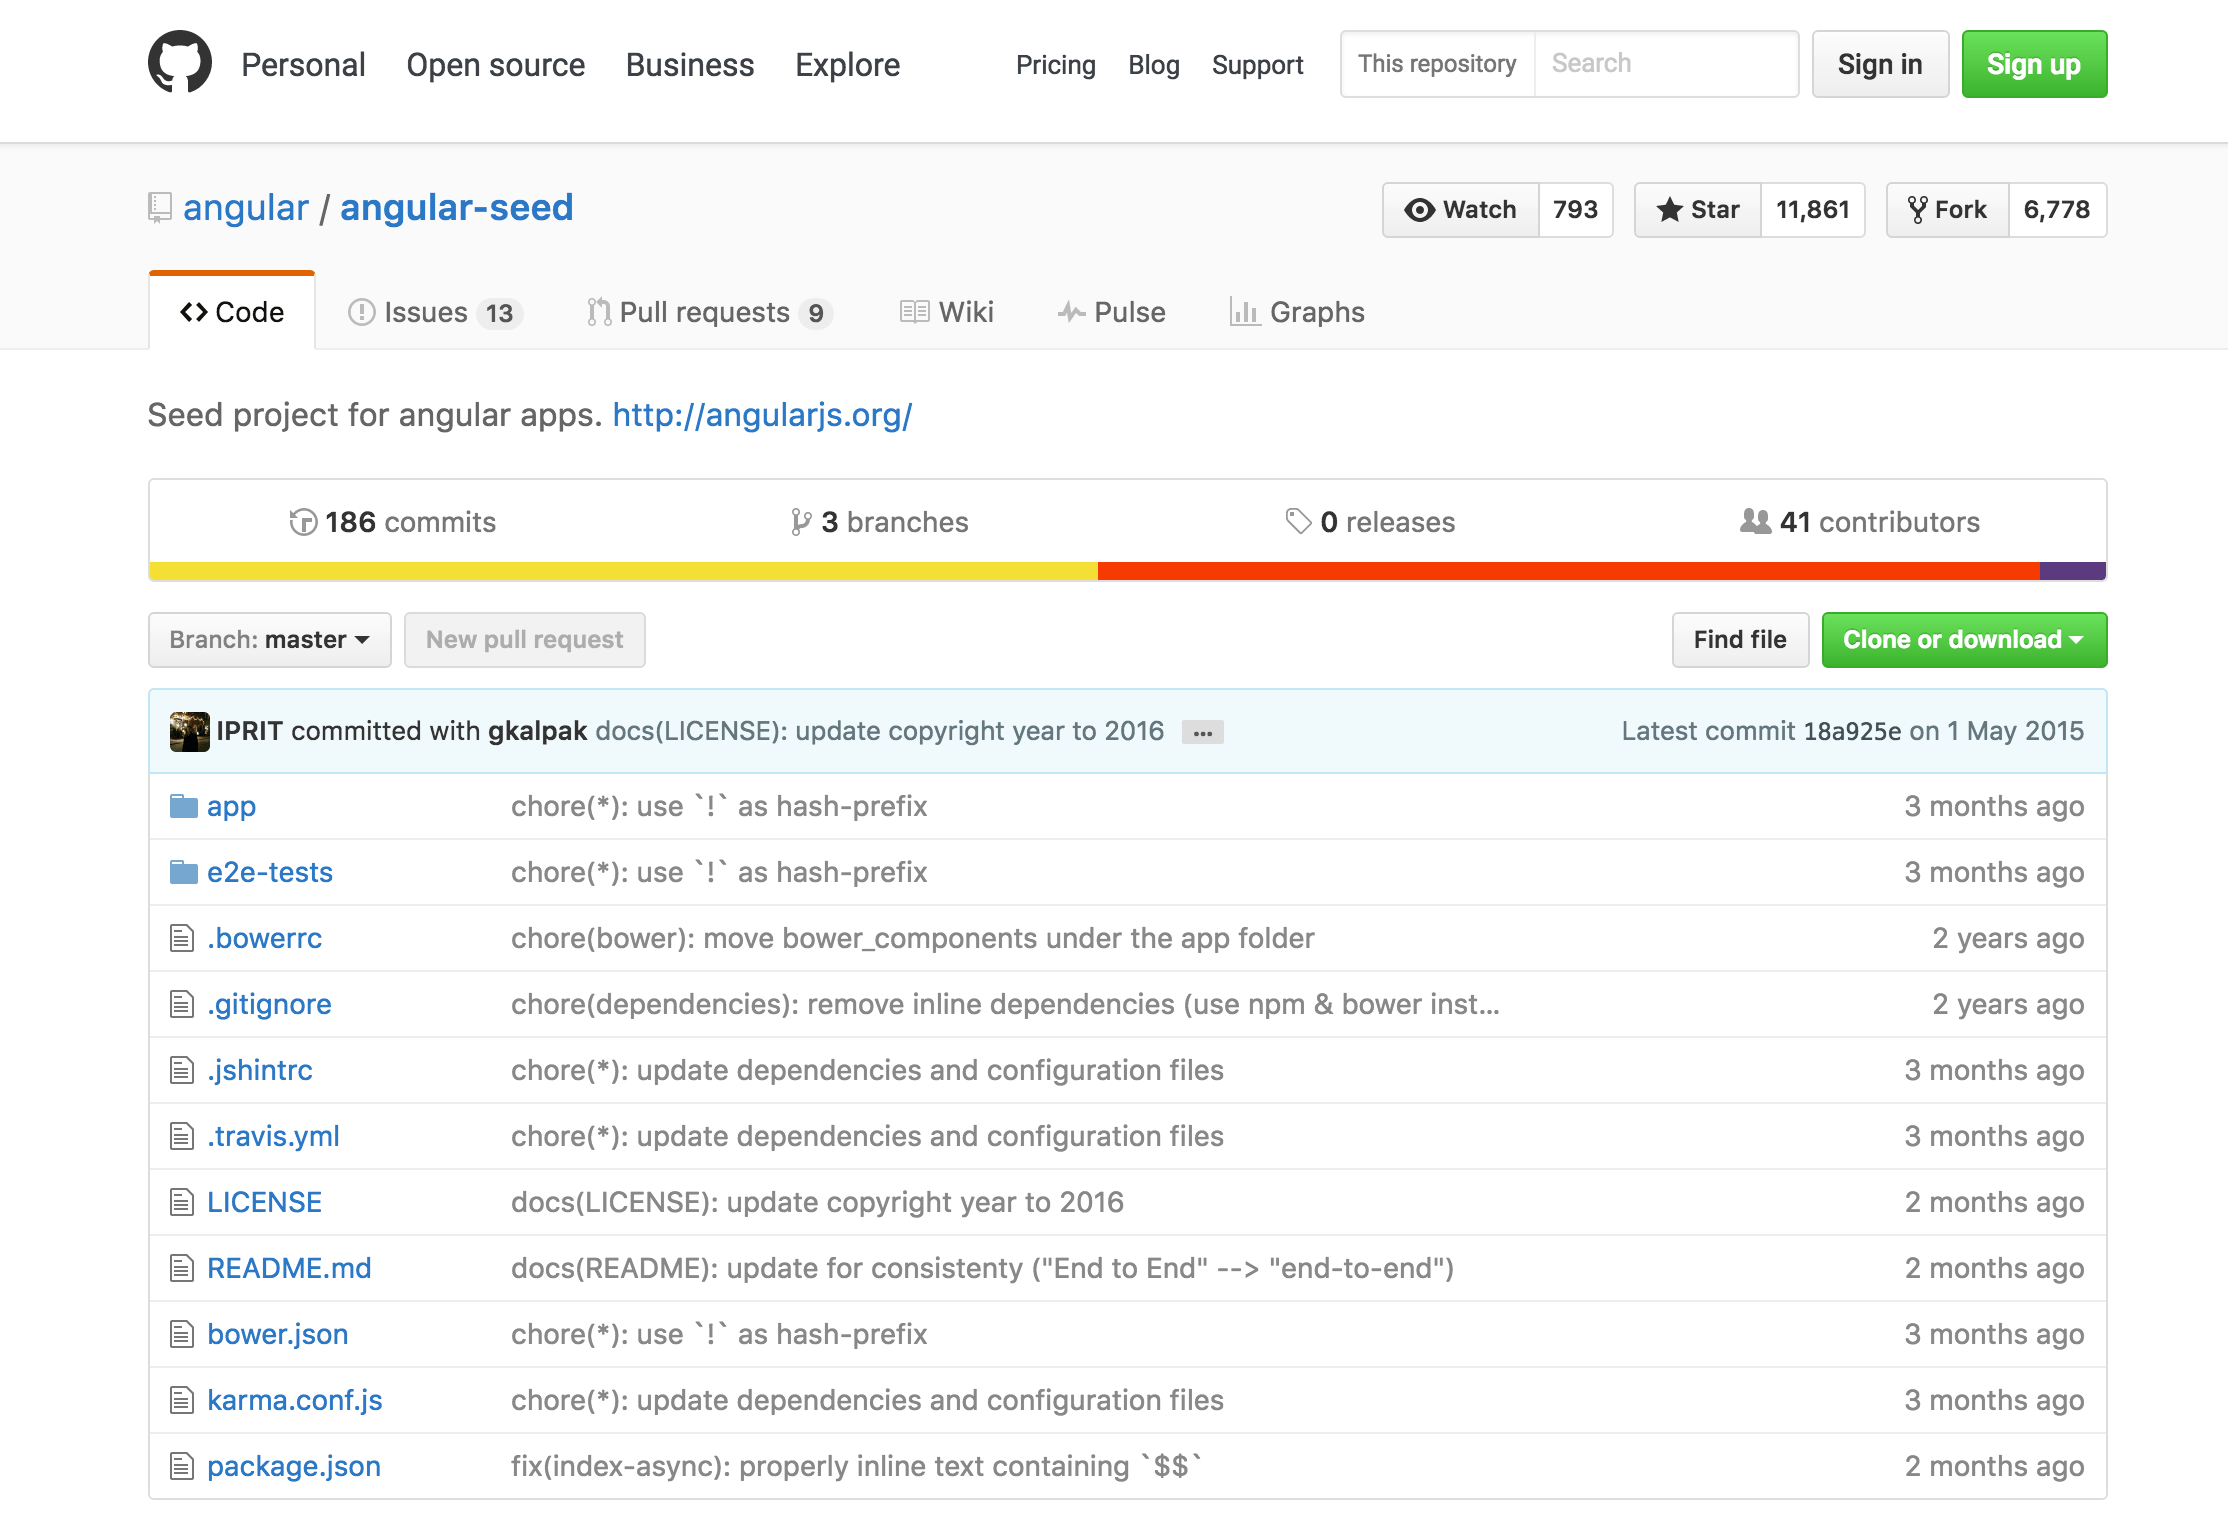
Task: Click the green Sign up button
Action: 2034,64
